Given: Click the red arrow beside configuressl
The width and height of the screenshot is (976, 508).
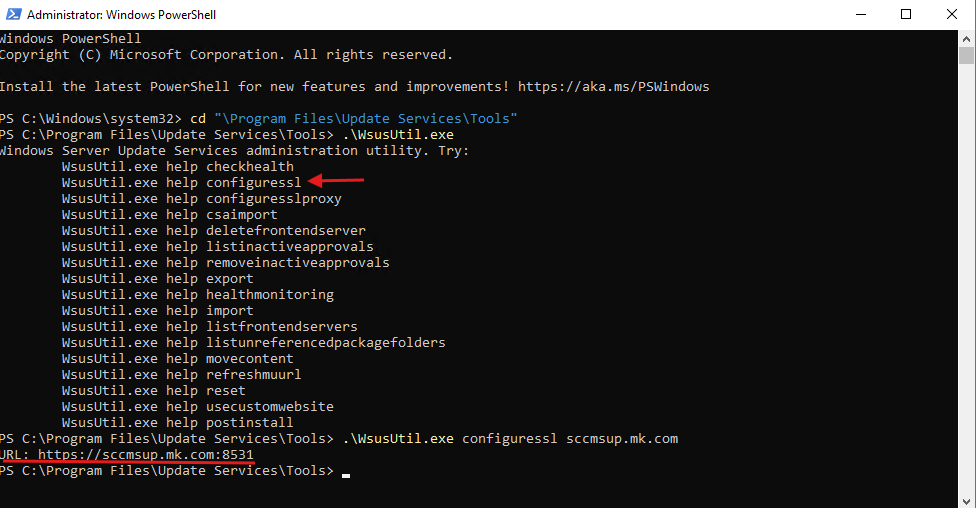Looking at the screenshot, I should tap(336, 181).
